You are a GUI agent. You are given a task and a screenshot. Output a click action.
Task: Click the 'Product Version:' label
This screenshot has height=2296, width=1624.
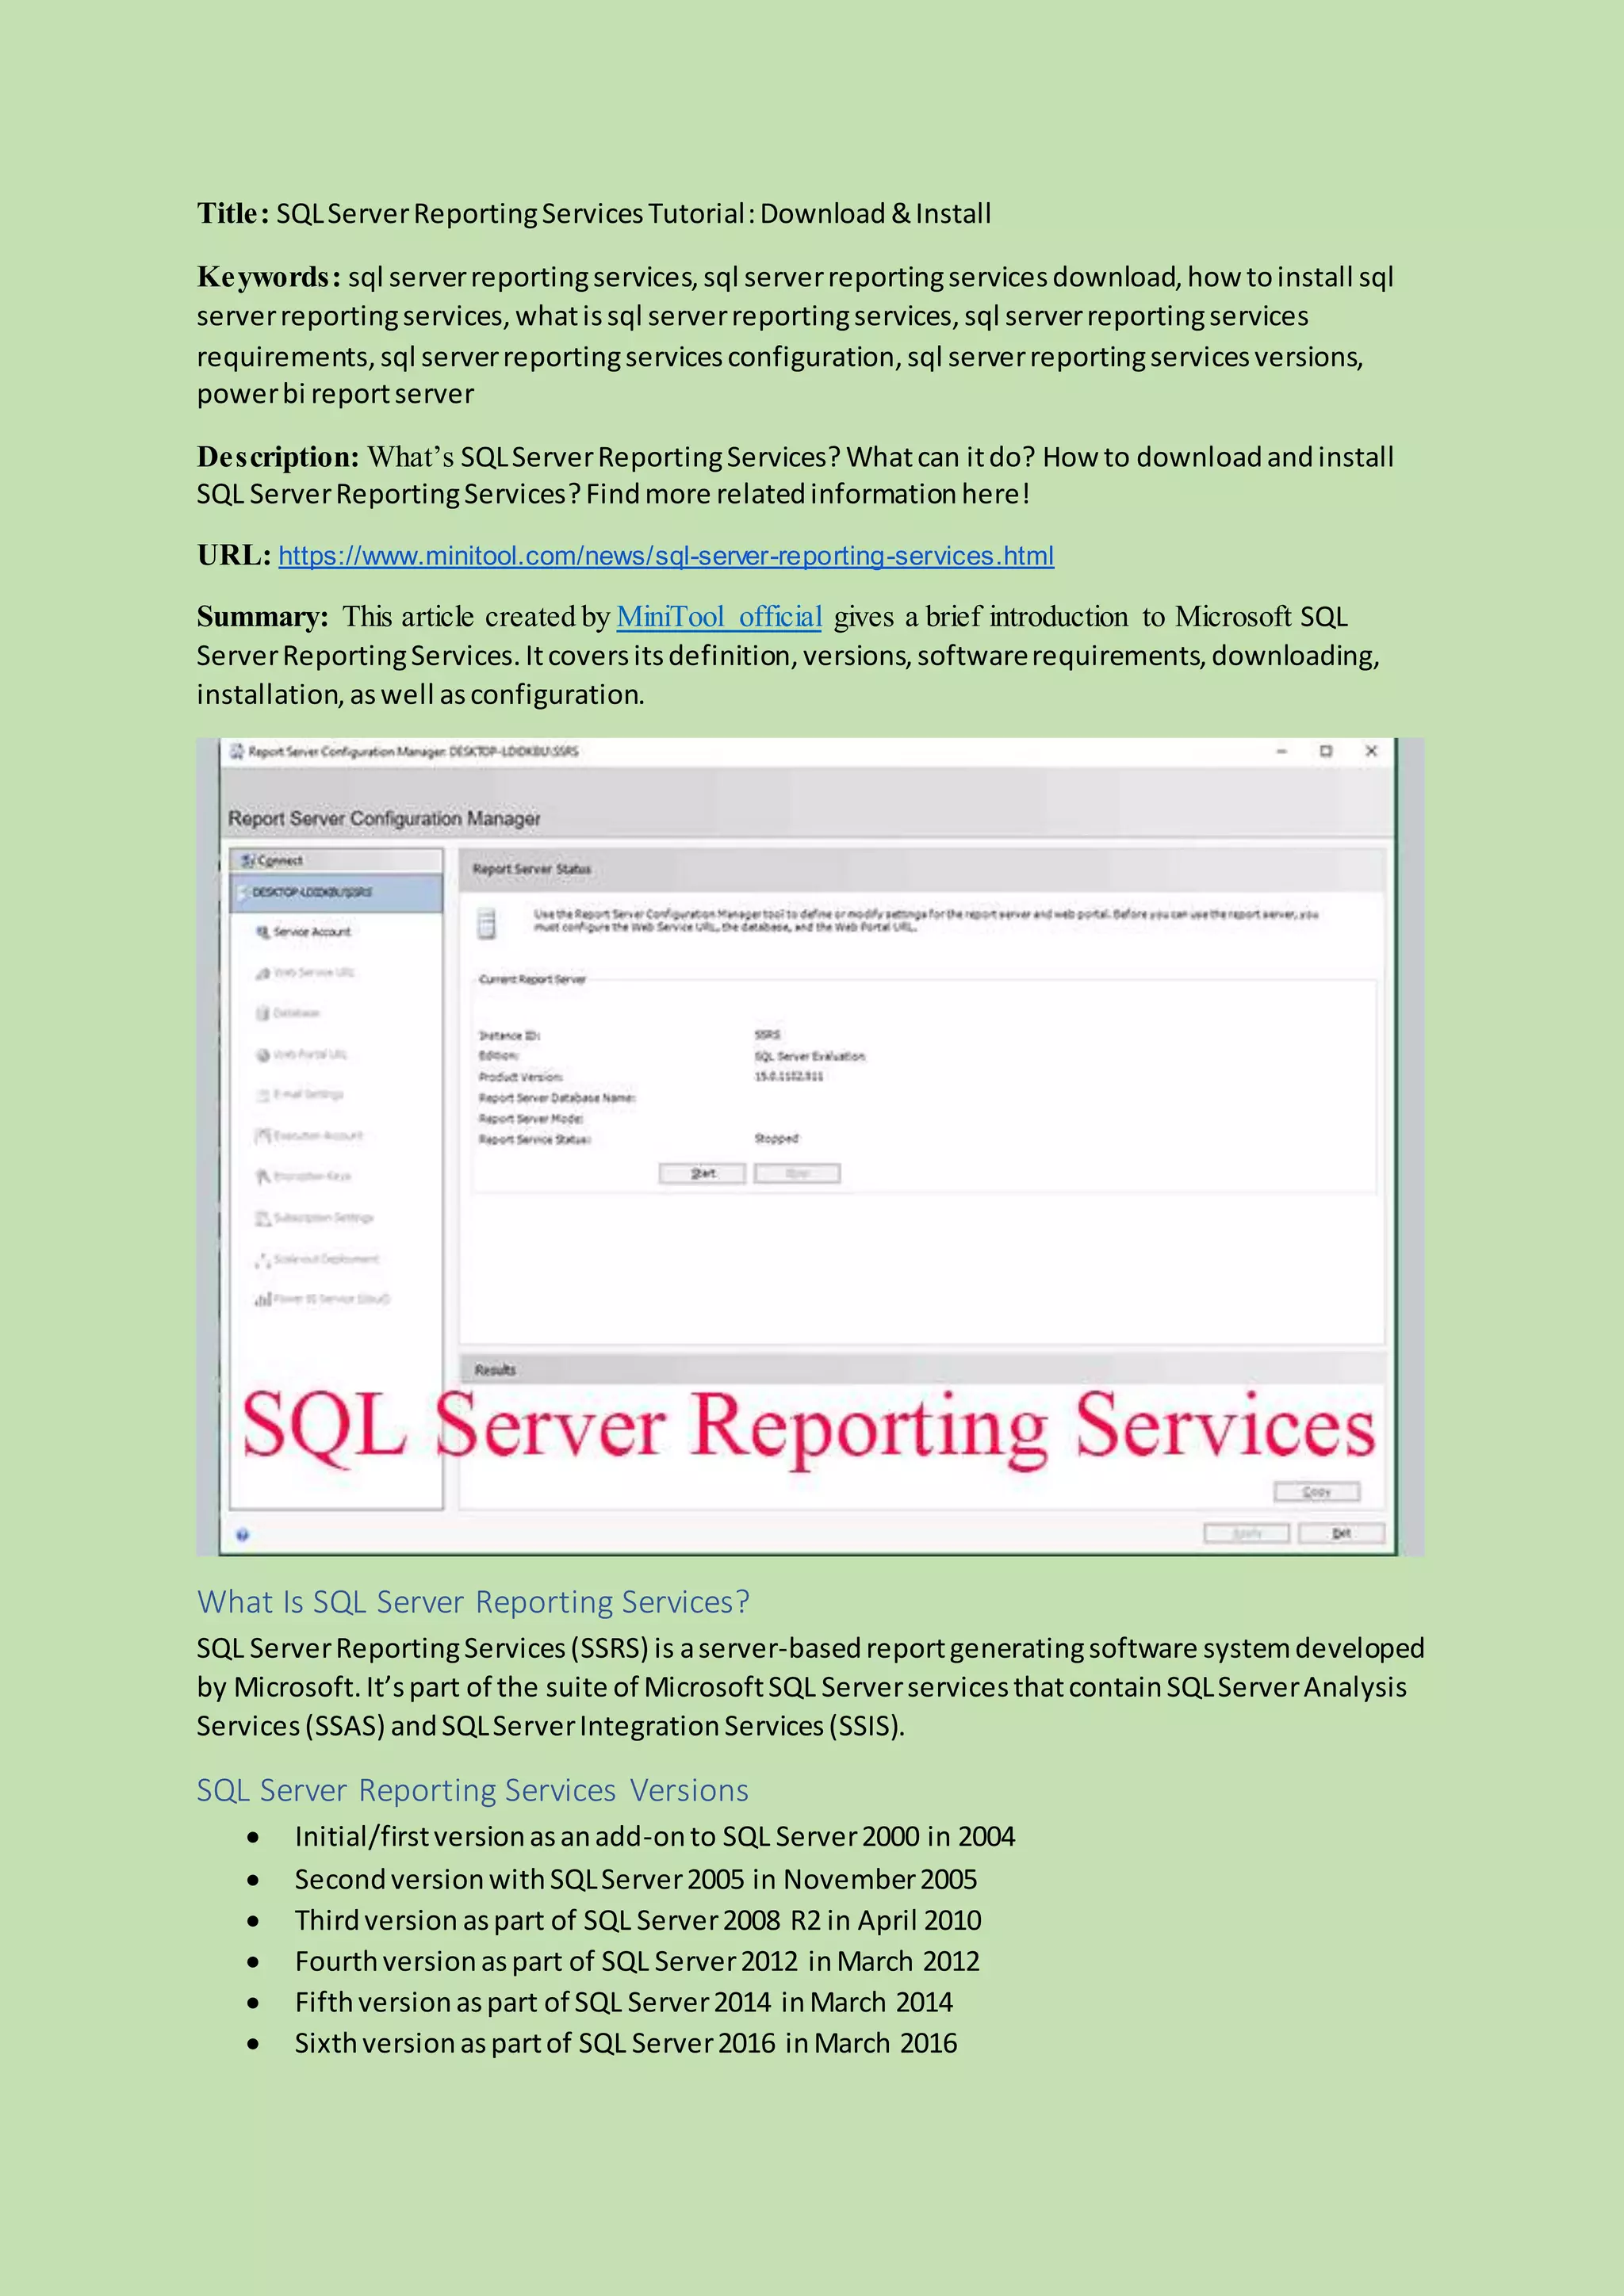520,1077
